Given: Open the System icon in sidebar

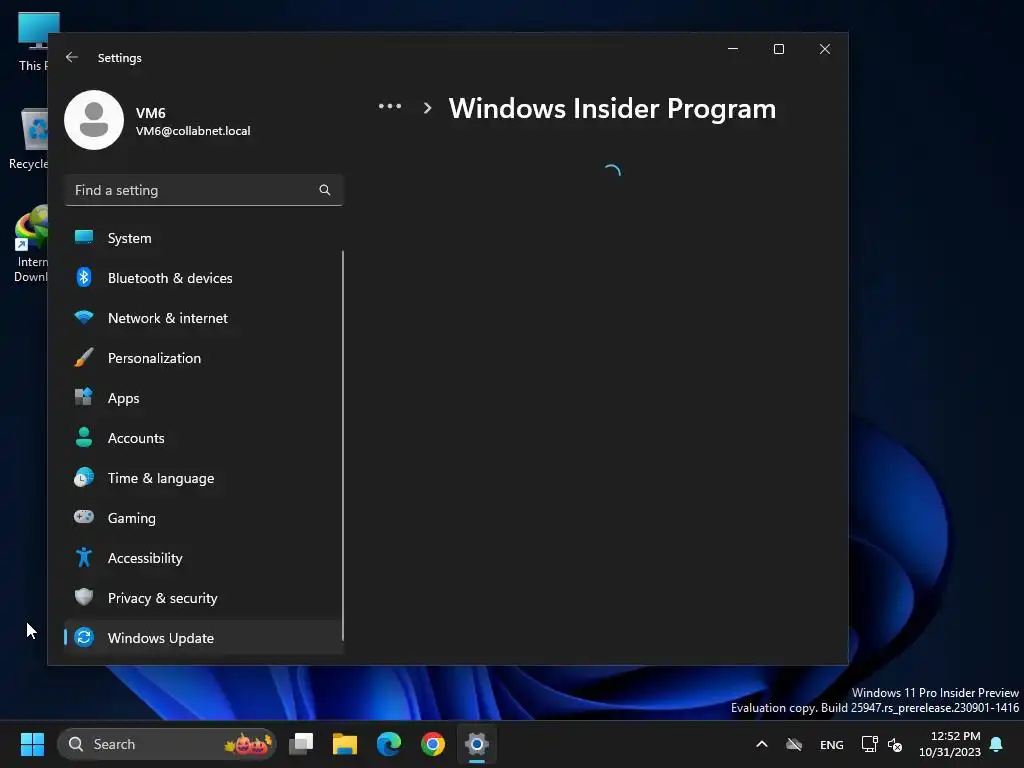Looking at the screenshot, I should 84,238.
